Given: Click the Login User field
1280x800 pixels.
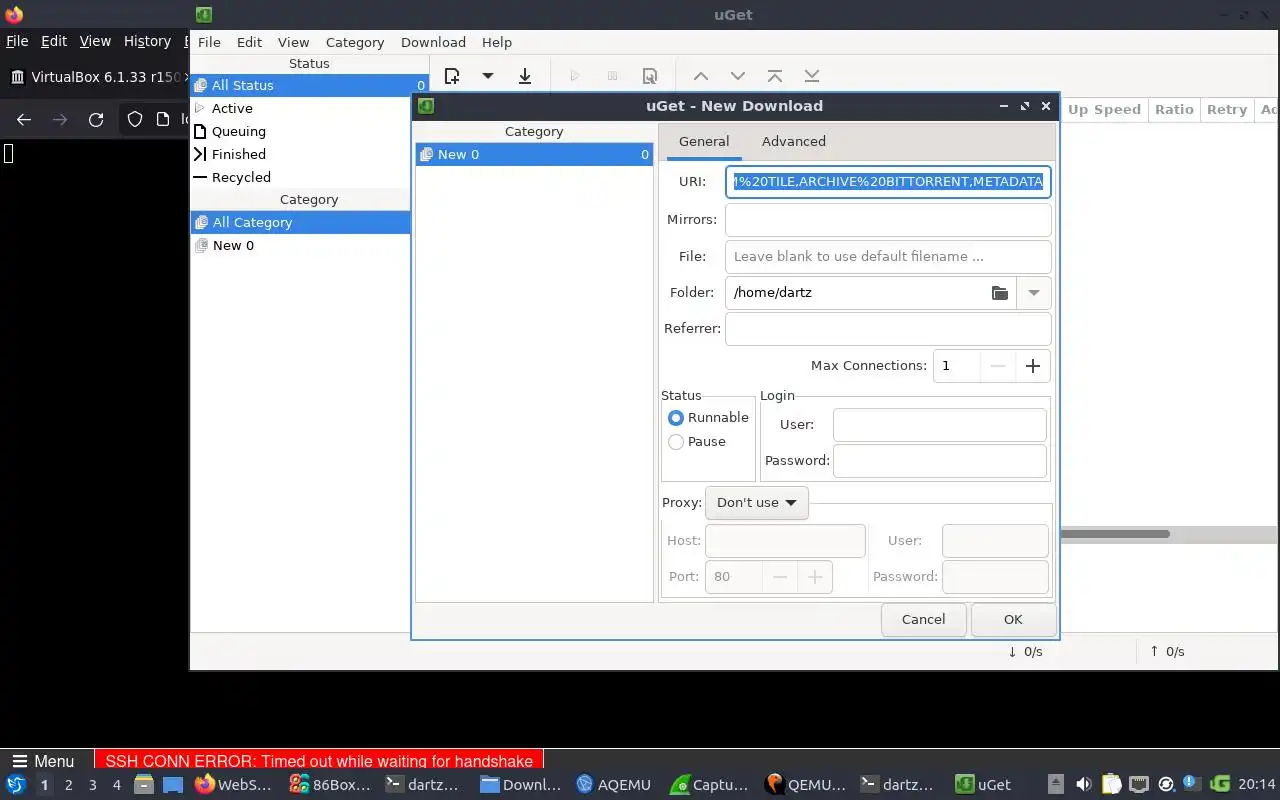Looking at the screenshot, I should coord(940,424).
